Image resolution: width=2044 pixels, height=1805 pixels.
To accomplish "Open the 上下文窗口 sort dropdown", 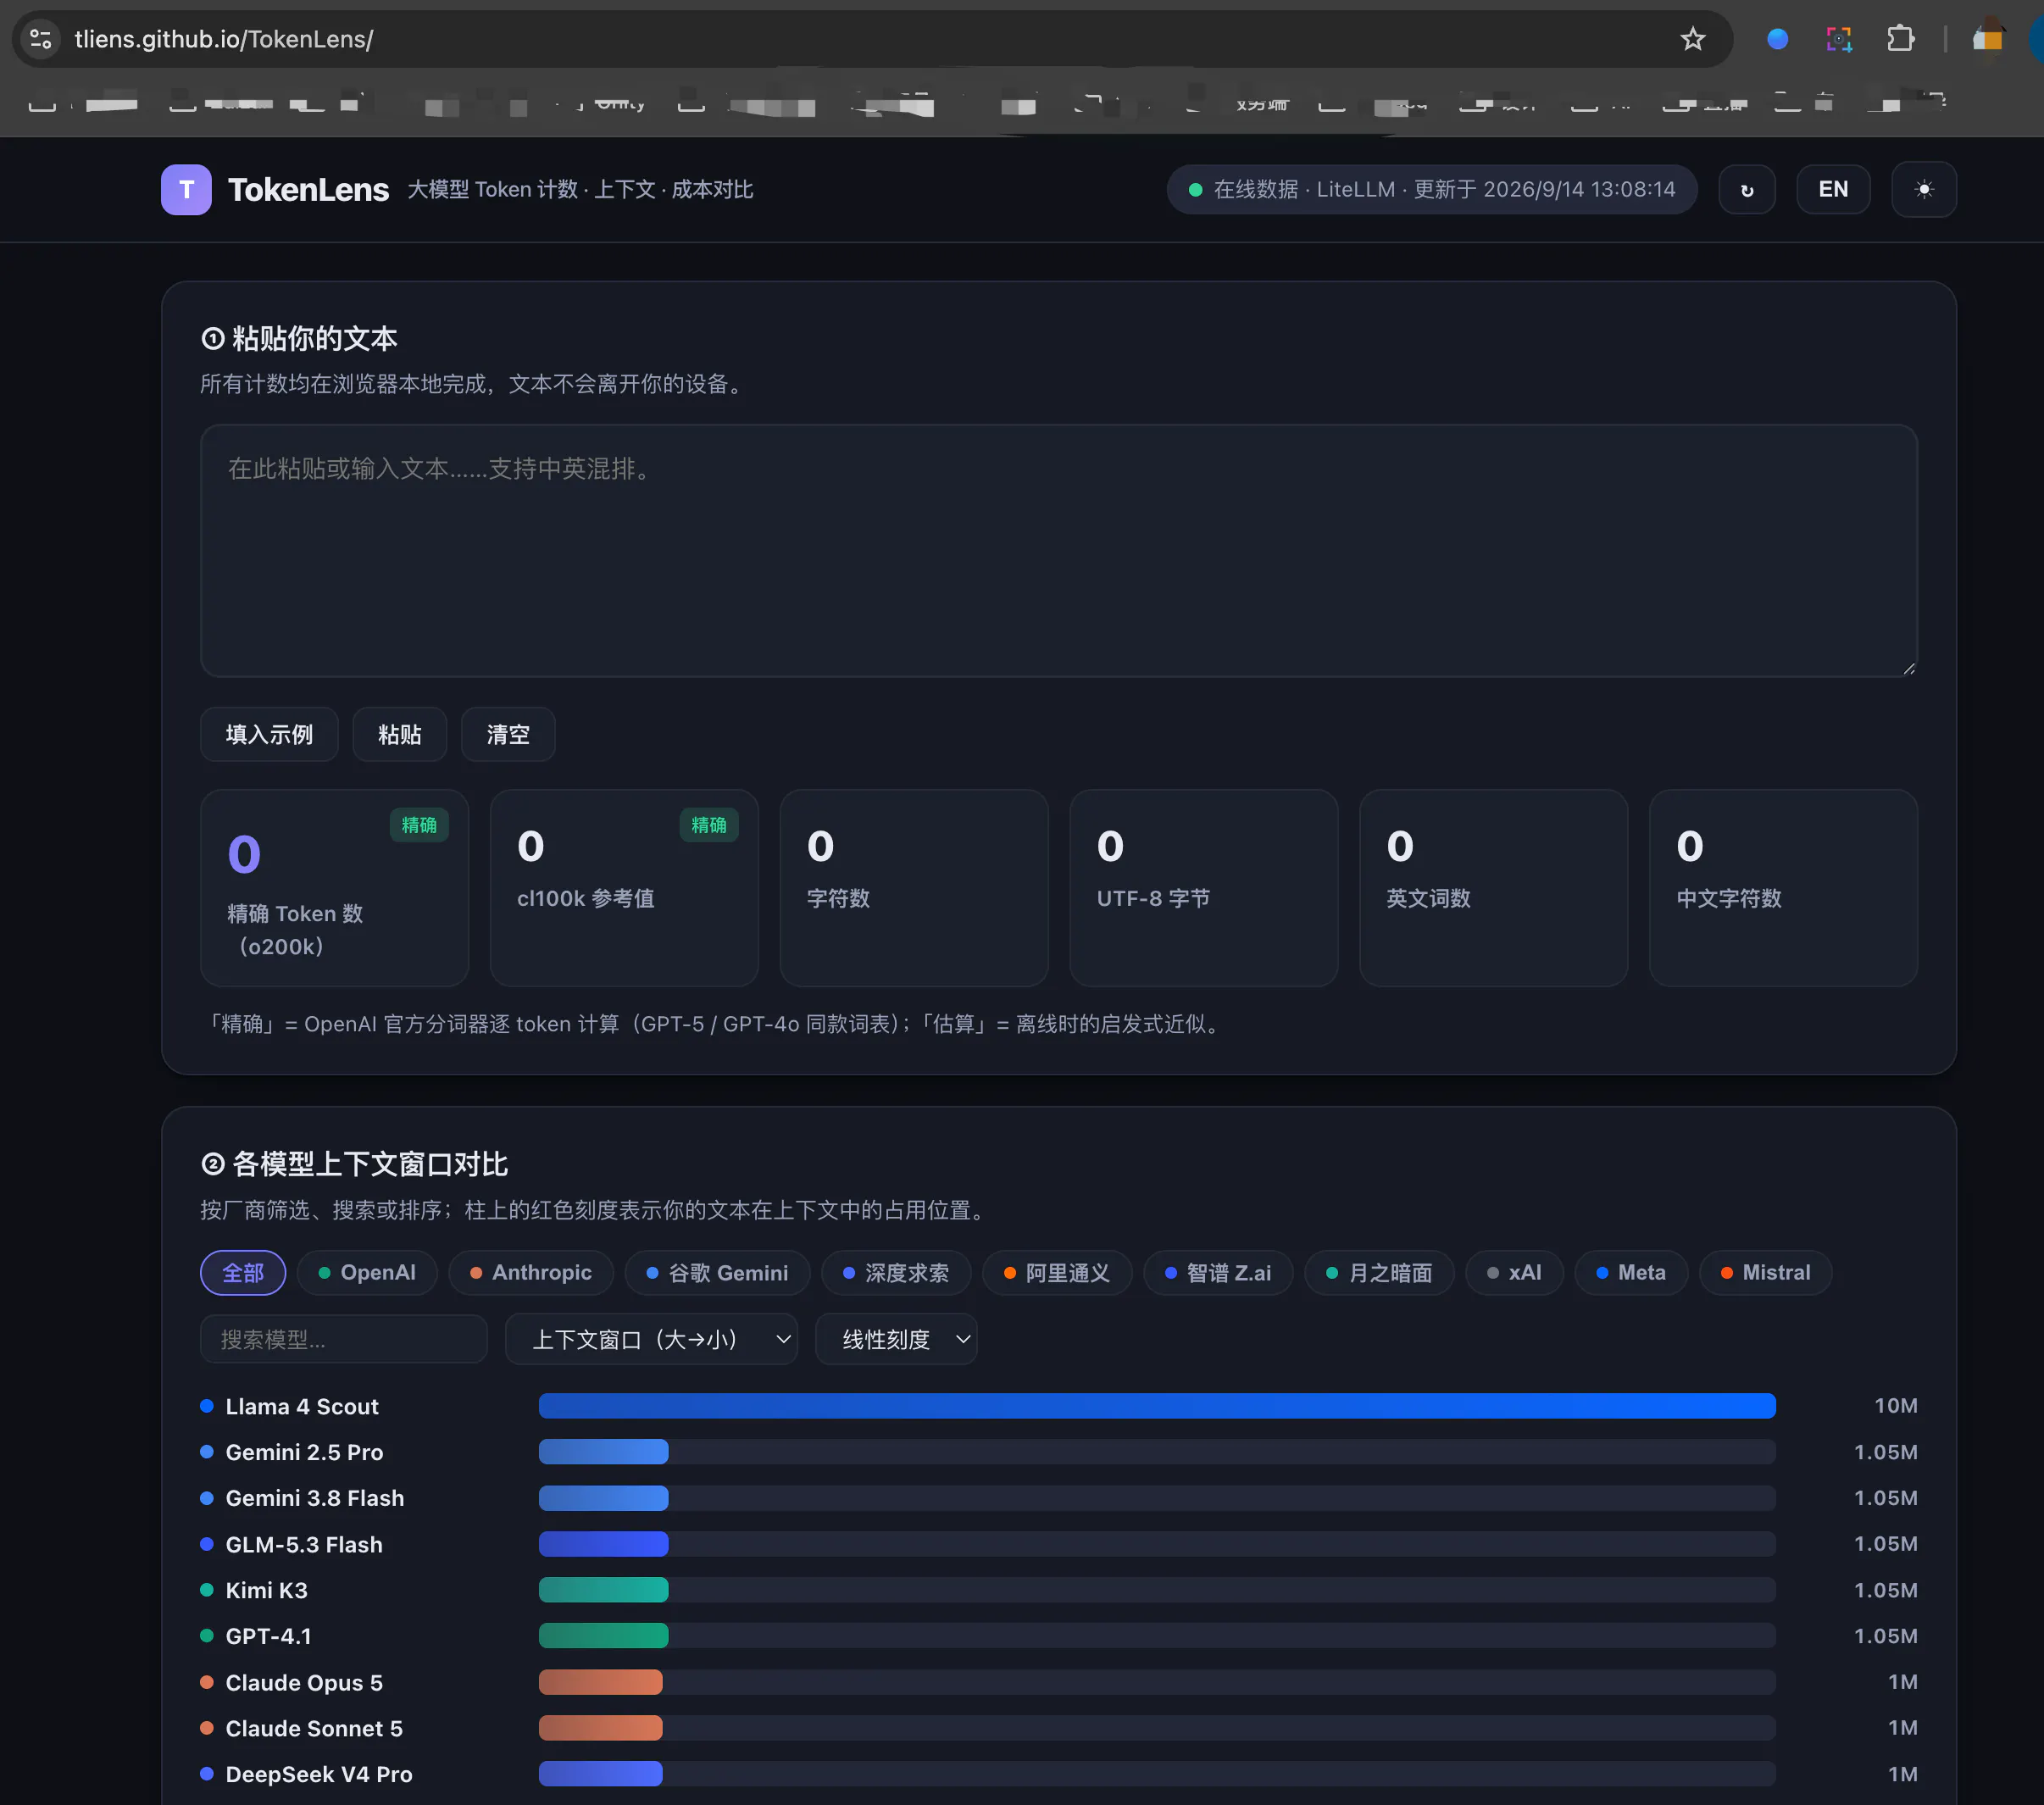I will coord(652,1340).
